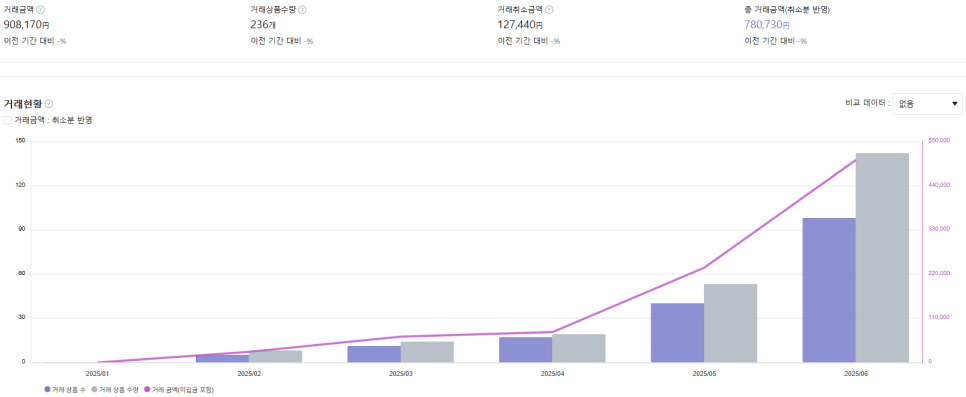
Task: Click the 120 left axis value
Action: pos(21,185)
